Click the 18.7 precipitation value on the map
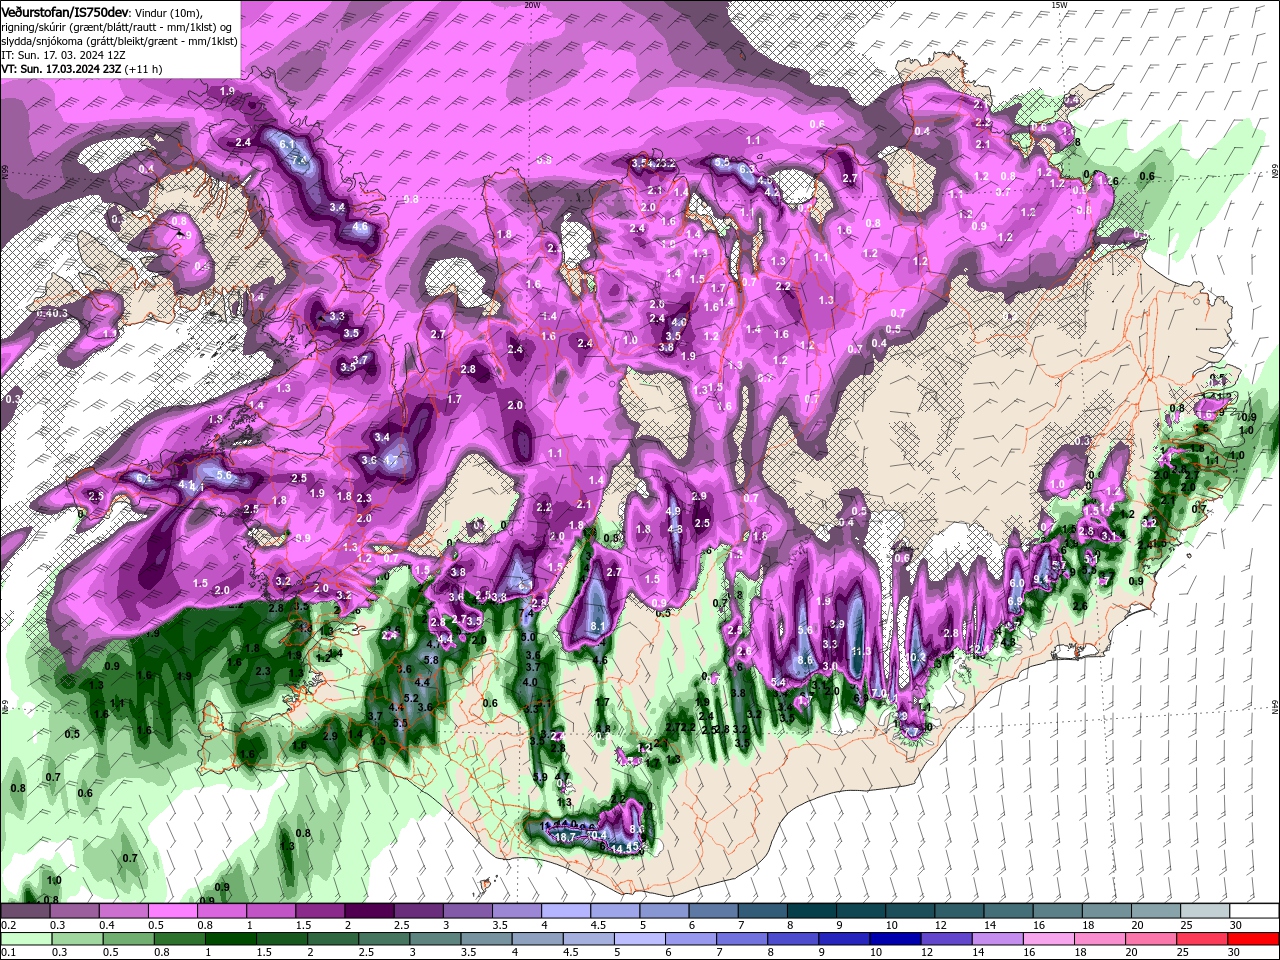1280x960 pixels. tap(565, 837)
